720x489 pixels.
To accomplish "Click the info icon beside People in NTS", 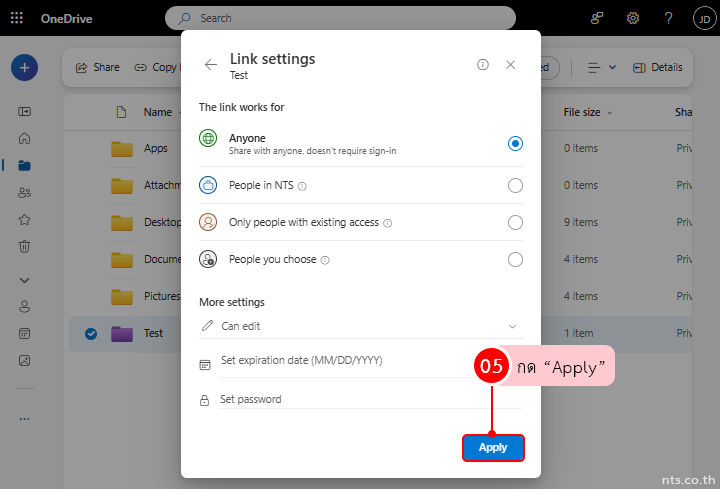I will [x=302, y=186].
